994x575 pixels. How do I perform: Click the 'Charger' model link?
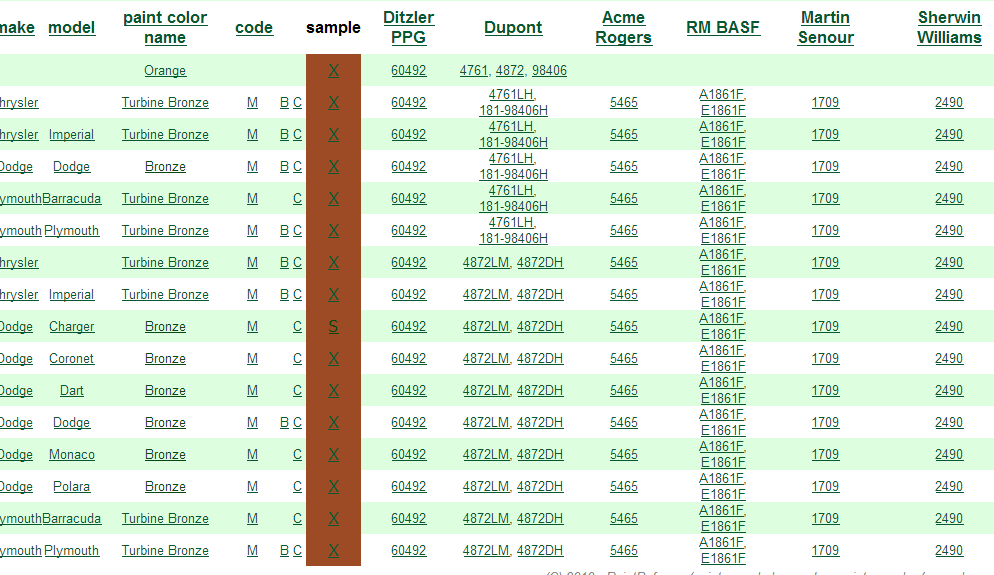72,327
